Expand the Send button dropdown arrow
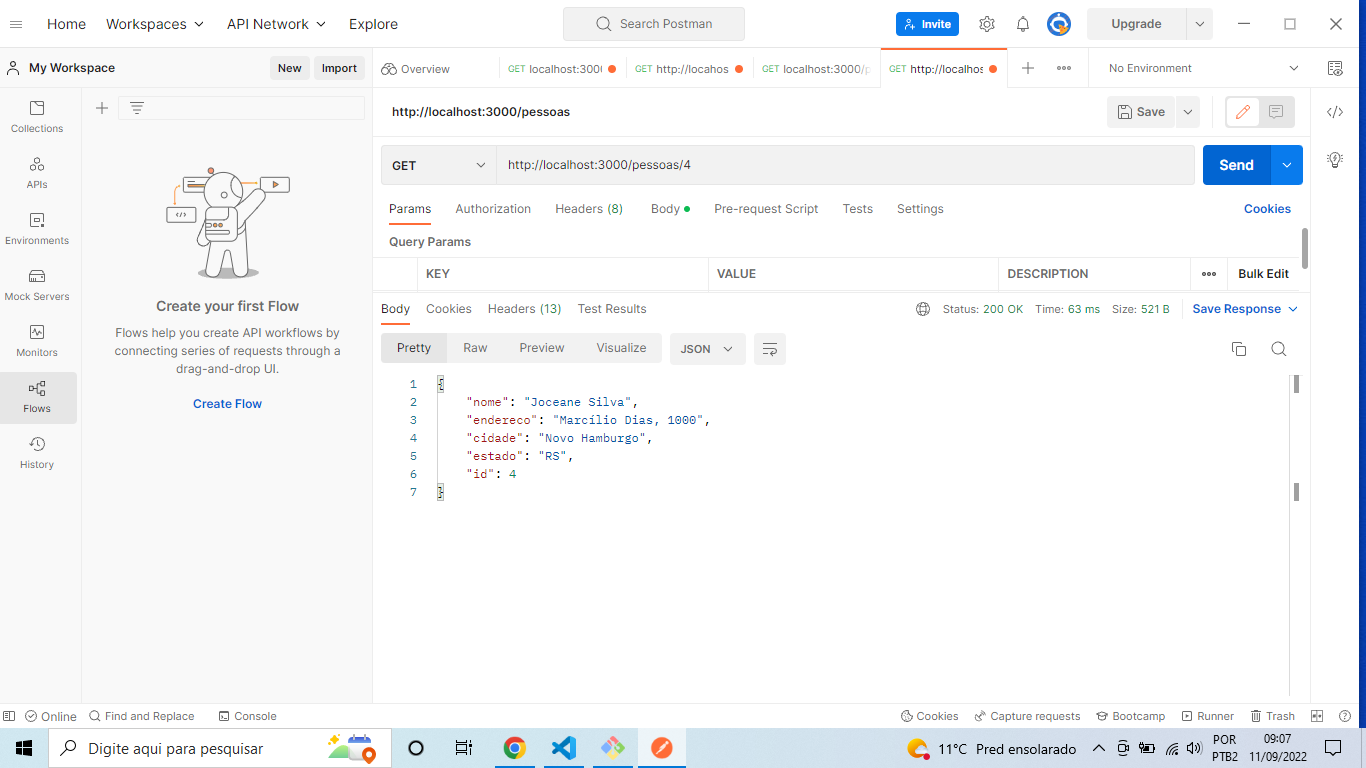This screenshot has height=768, width=1366. 1287,165
